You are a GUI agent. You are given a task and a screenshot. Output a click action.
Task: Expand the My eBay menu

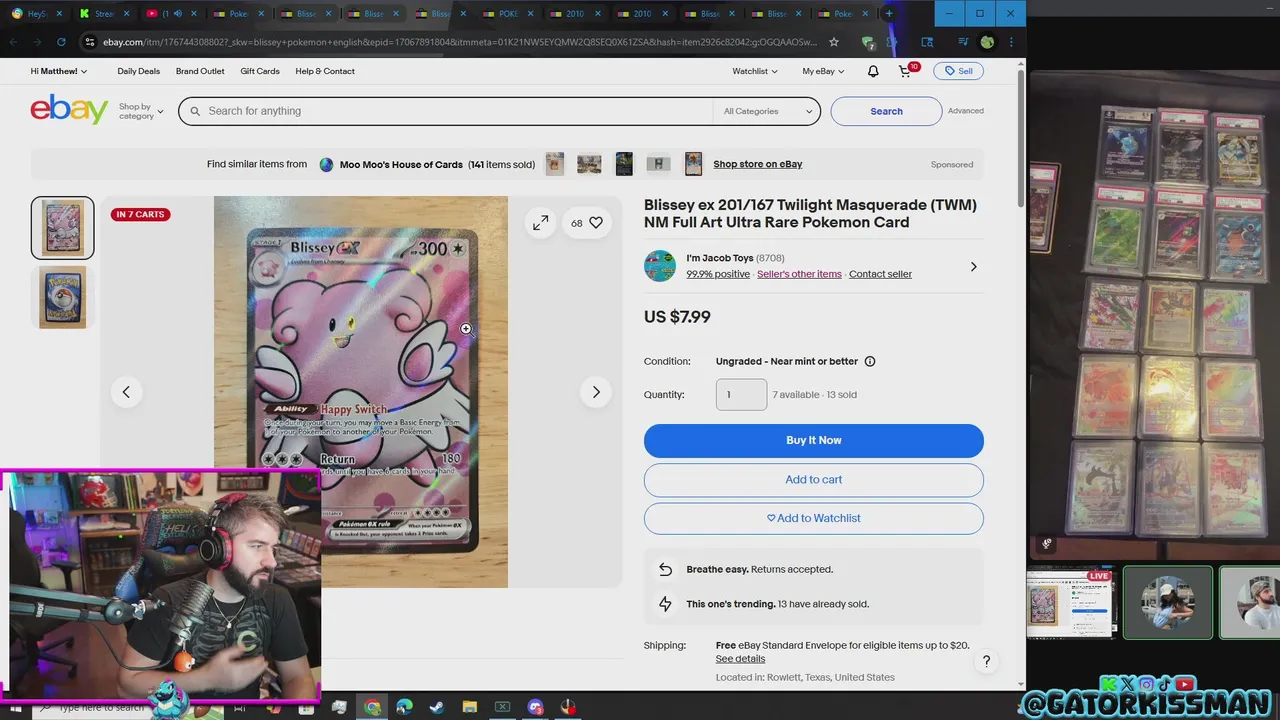pyautogui.click(x=823, y=71)
